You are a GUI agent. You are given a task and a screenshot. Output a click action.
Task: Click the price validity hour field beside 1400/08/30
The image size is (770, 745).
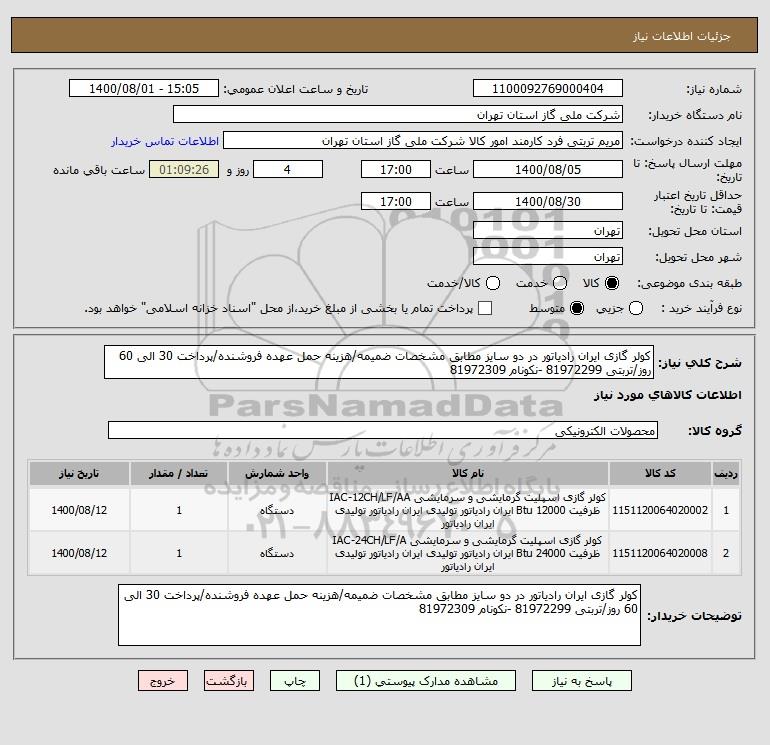coord(396,201)
